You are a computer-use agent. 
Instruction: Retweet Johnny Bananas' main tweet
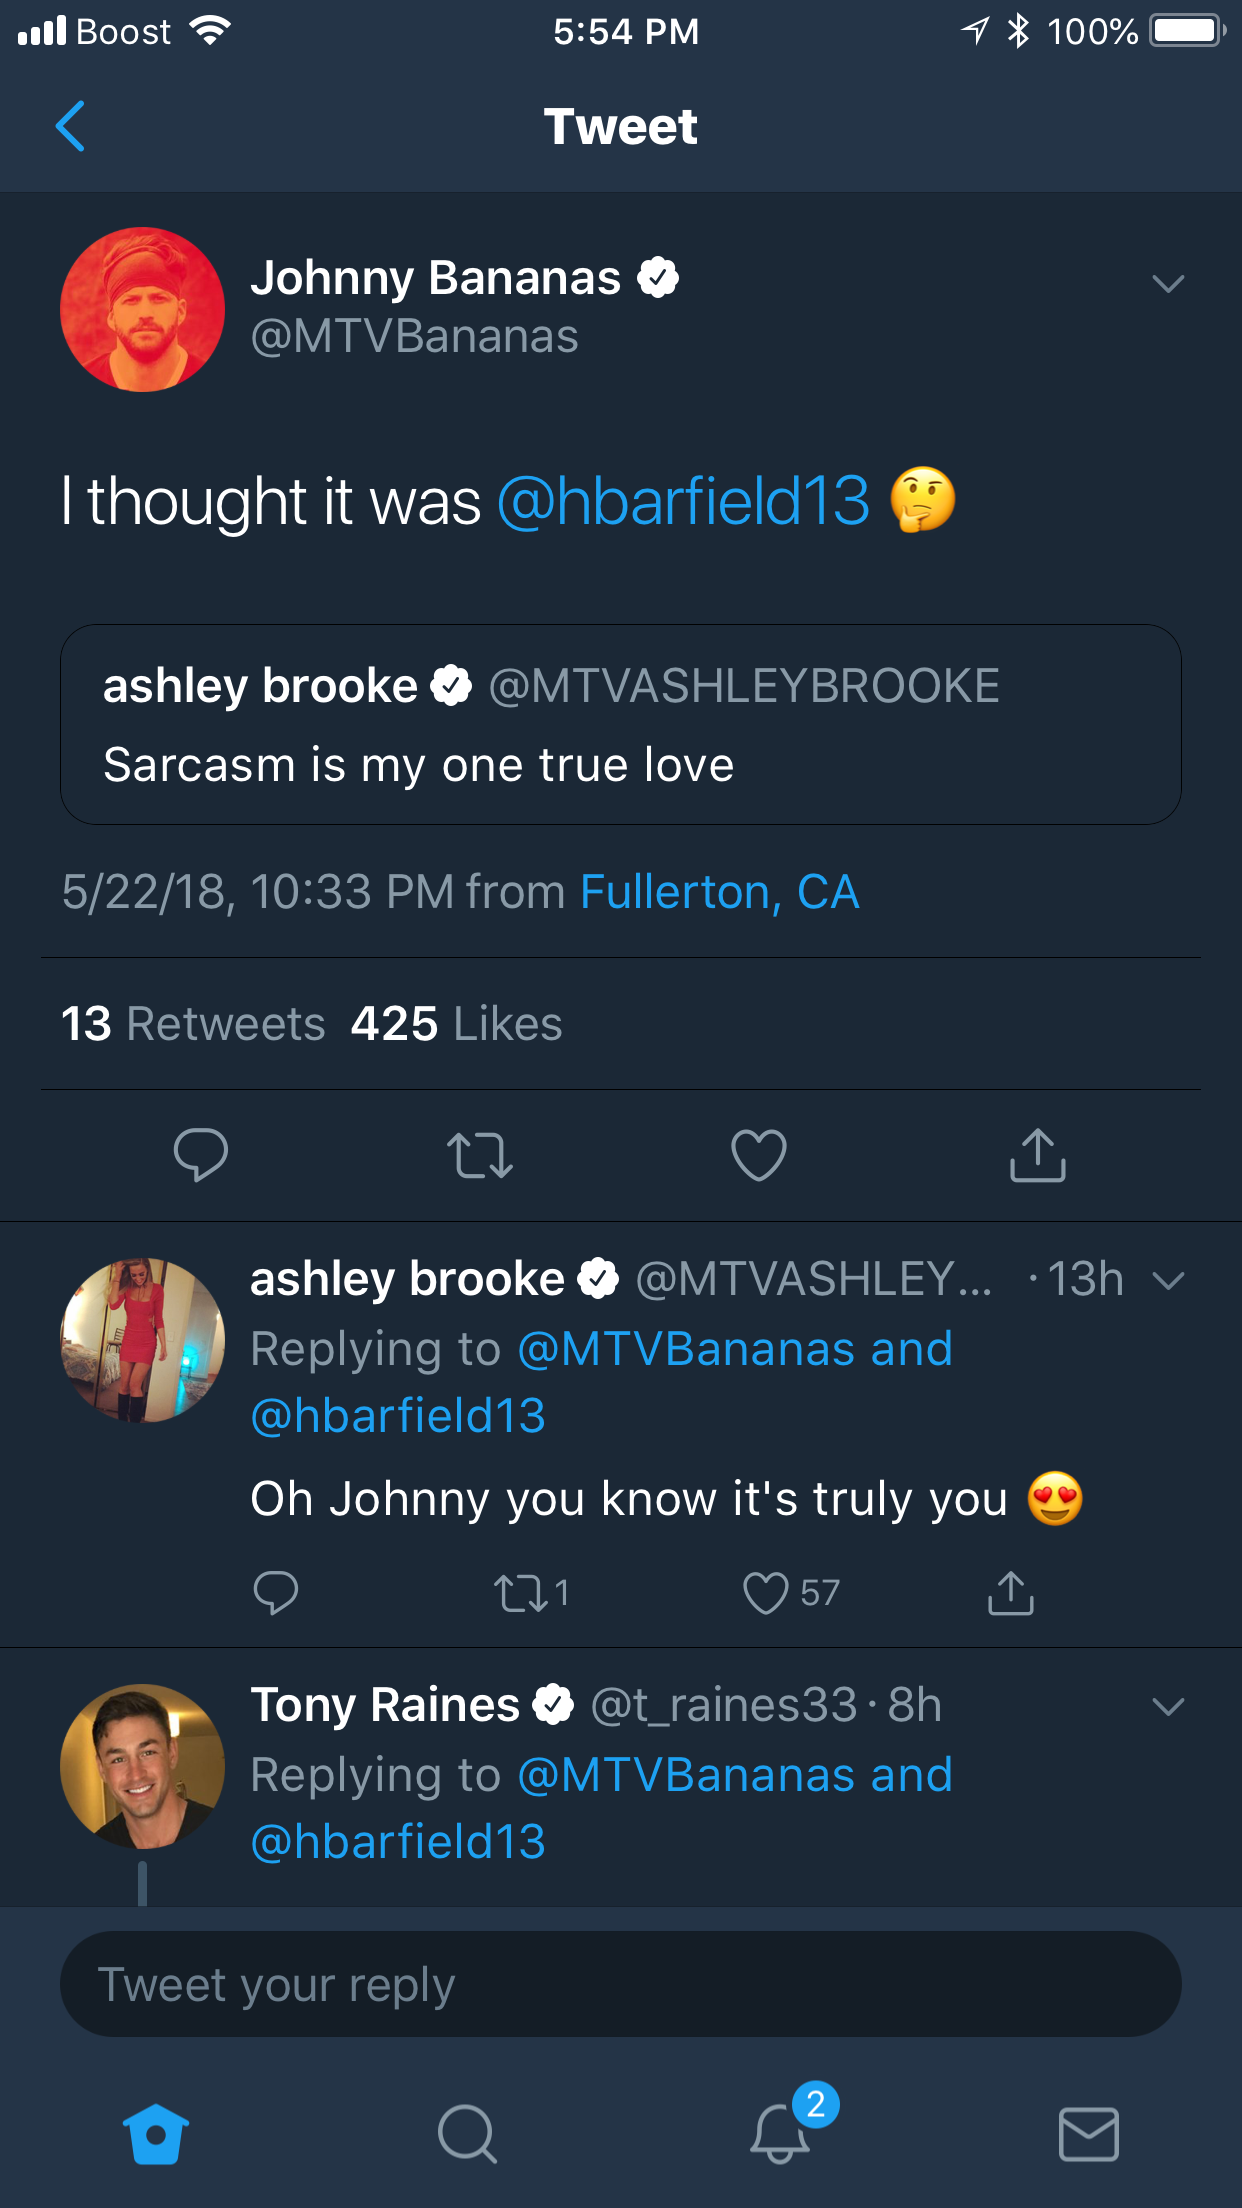(480, 1155)
